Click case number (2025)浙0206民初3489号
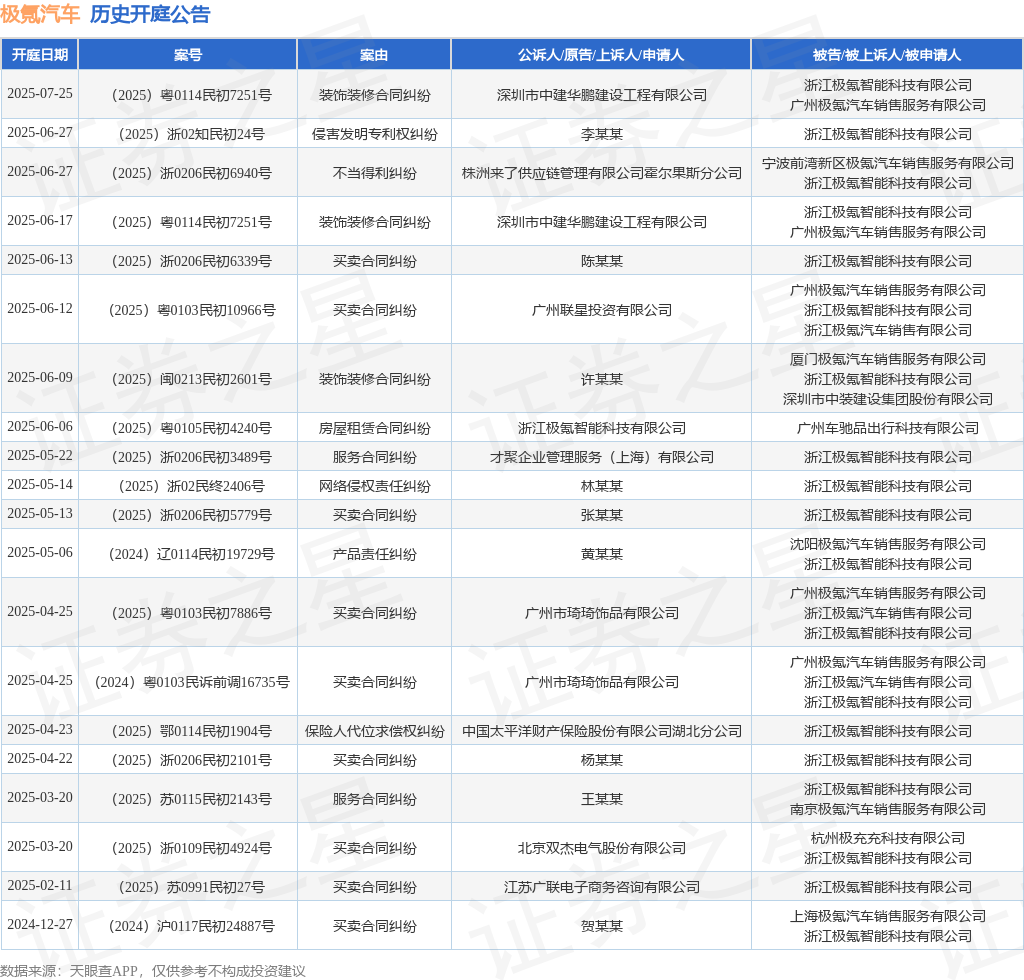The width and height of the screenshot is (1024, 980). tap(191, 457)
